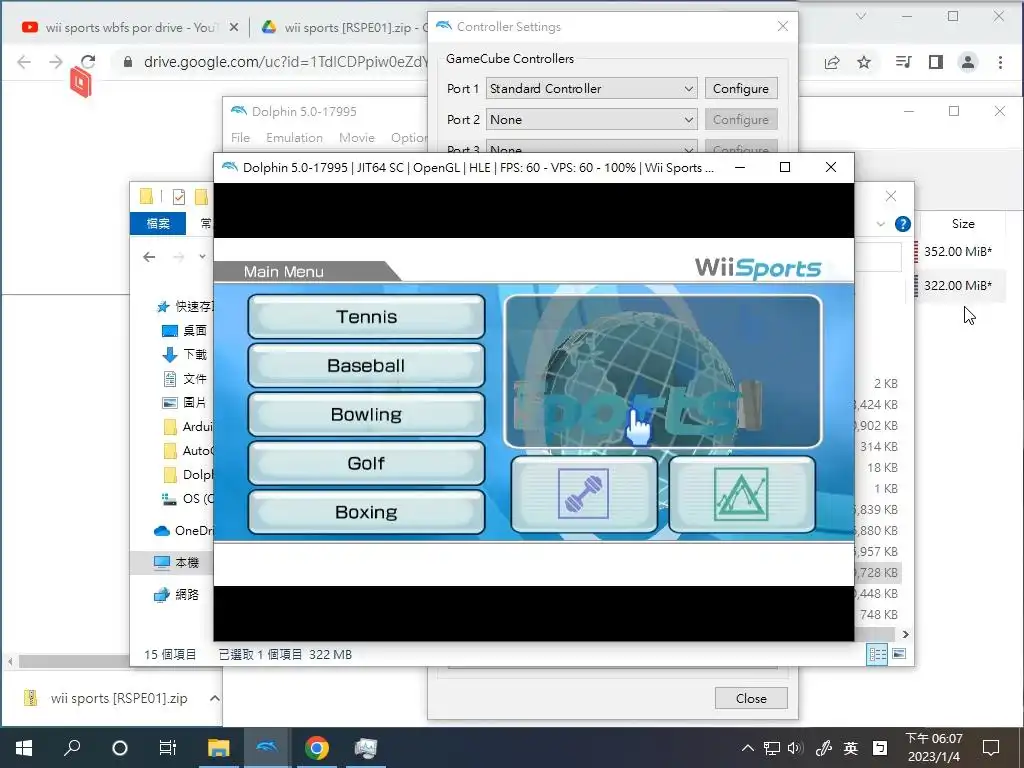Show hidden system tray icons
Image resolution: width=1024 pixels, height=768 pixels.
pos(748,748)
